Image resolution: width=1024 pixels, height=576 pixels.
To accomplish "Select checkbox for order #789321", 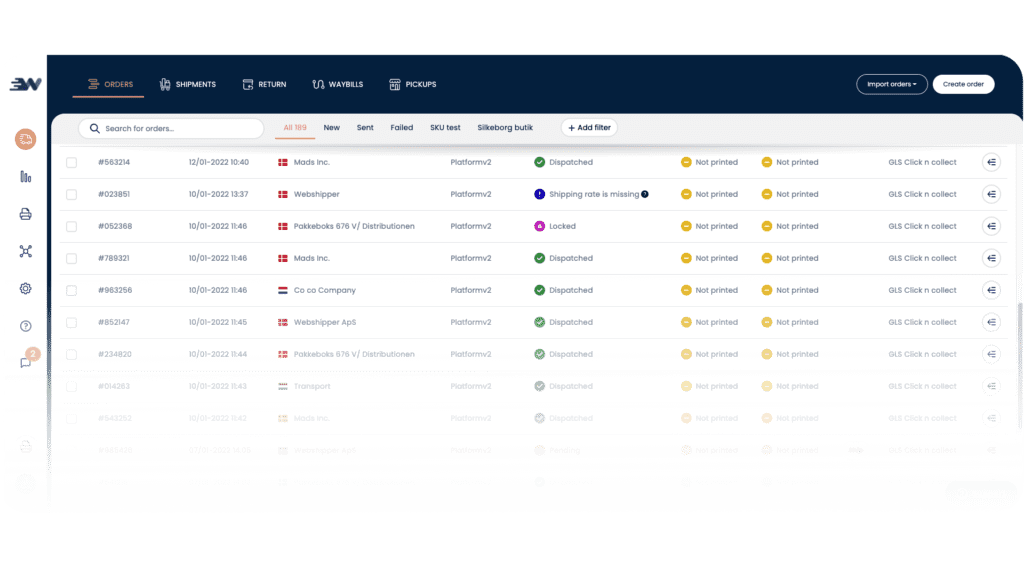I will click(71, 259).
